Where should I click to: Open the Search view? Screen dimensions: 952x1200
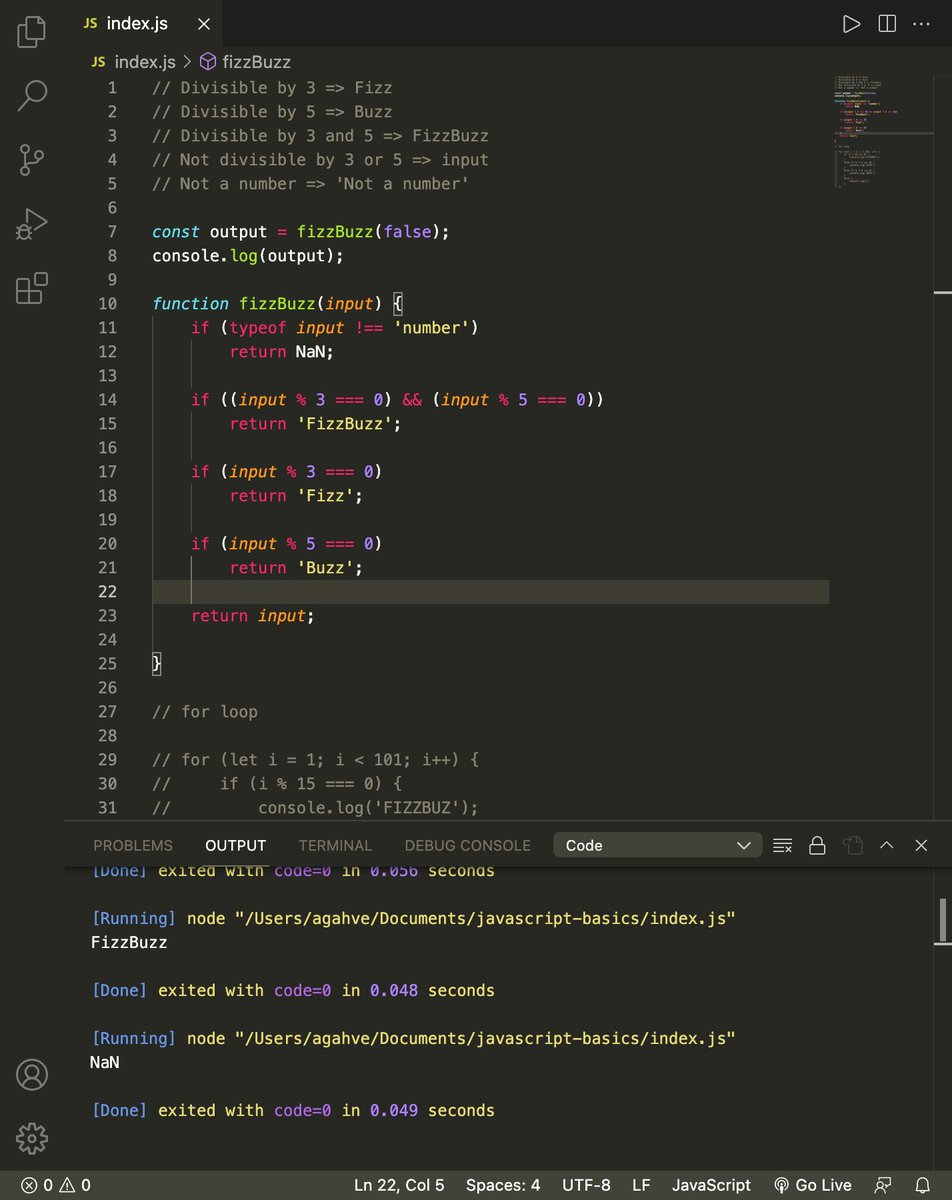point(31,95)
